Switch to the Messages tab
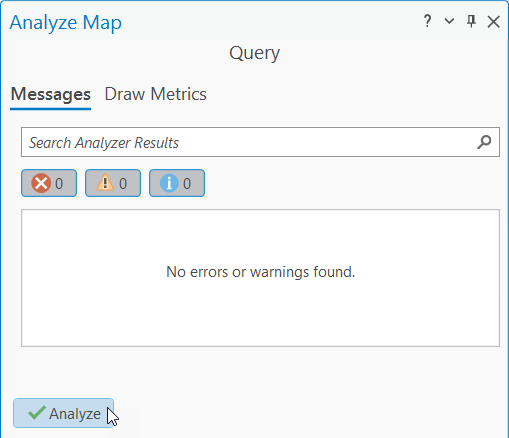Image resolution: width=509 pixels, height=438 pixels. [51, 94]
